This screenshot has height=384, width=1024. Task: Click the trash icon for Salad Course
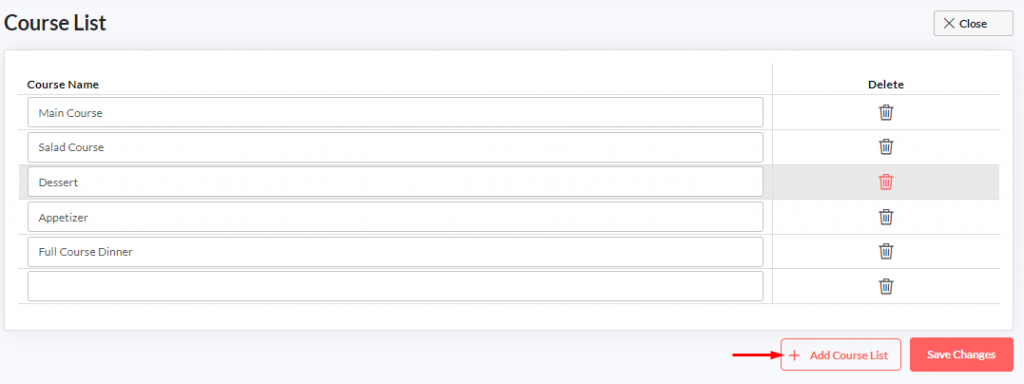pyautogui.click(x=886, y=147)
